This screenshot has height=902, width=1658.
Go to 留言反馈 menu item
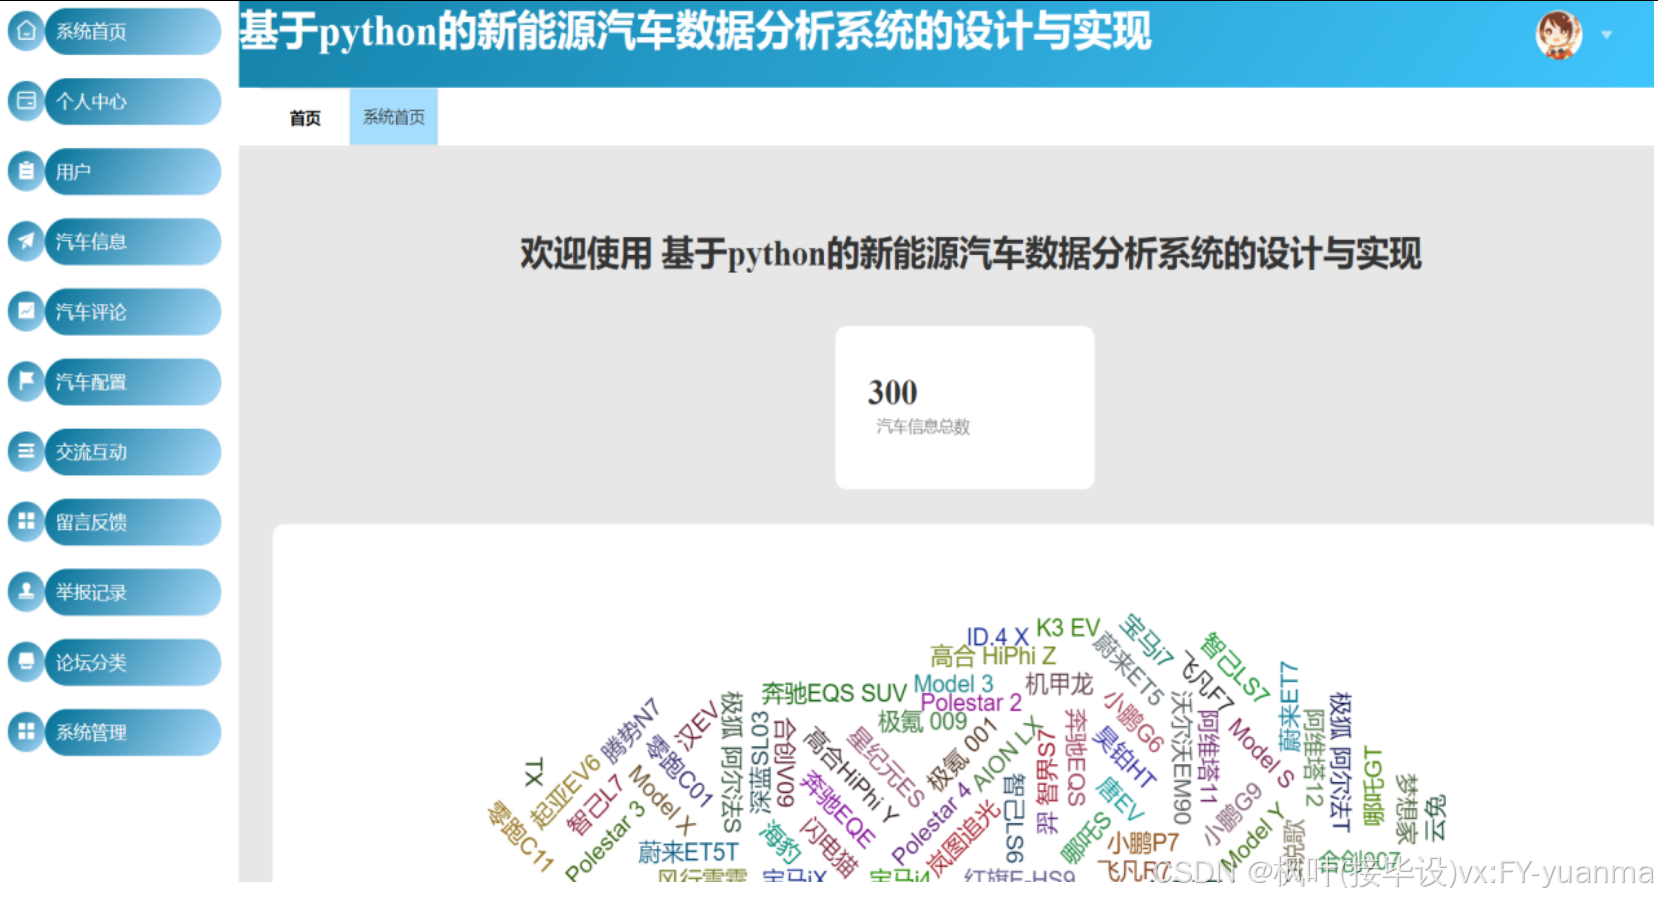click(133, 521)
